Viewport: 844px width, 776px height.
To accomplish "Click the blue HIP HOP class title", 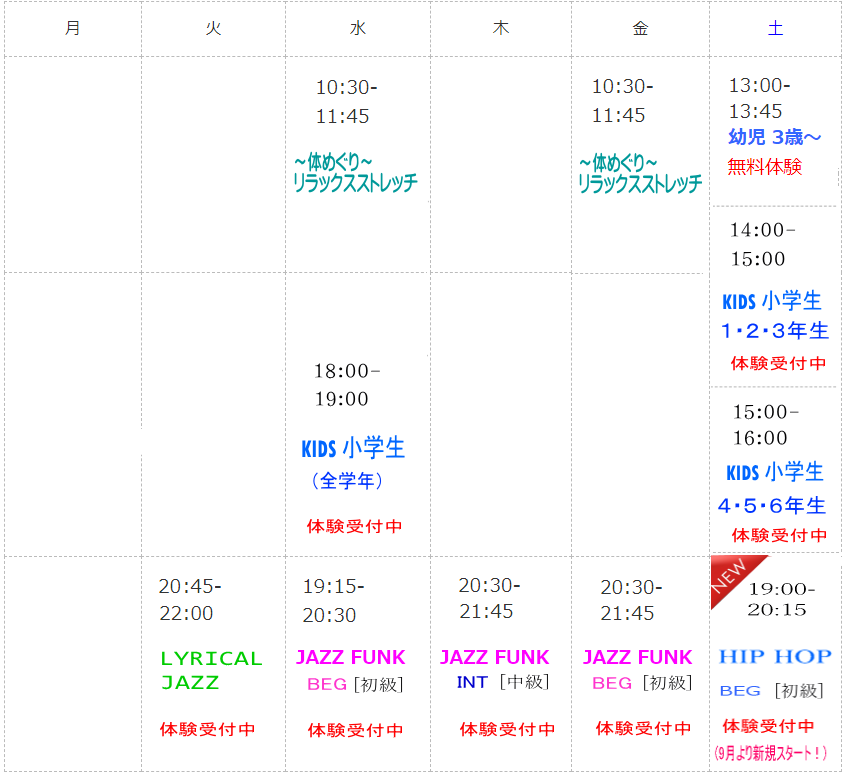I will click(x=775, y=656).
